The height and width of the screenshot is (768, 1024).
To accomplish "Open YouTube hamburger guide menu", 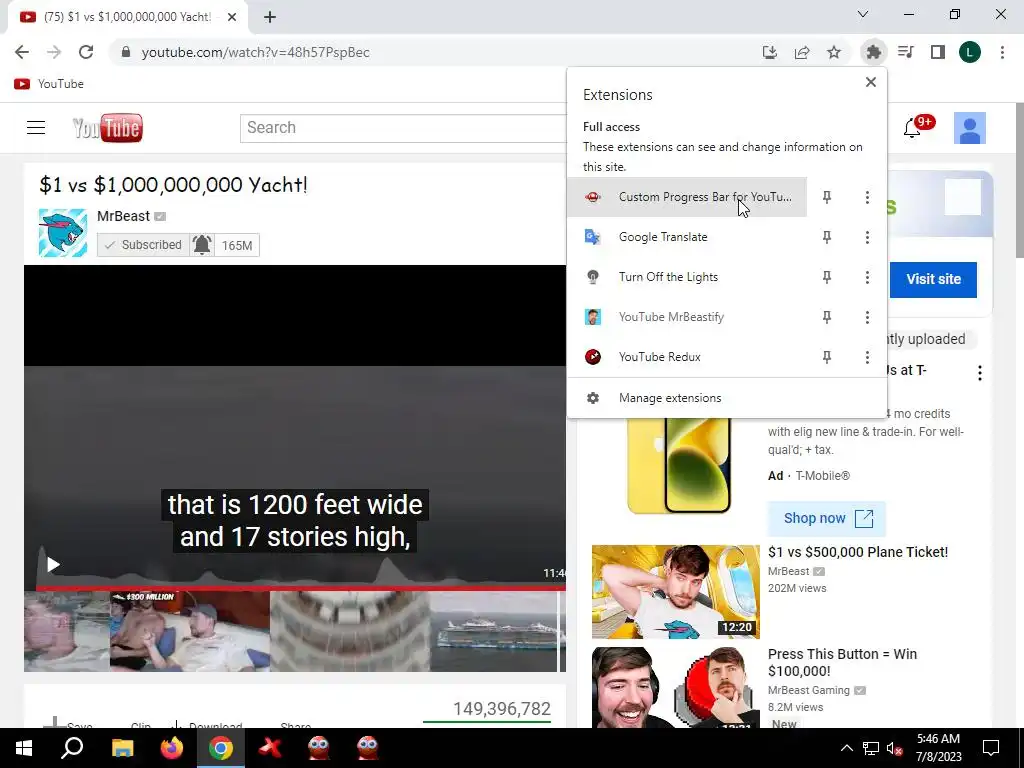I will [x=36, y=127].
